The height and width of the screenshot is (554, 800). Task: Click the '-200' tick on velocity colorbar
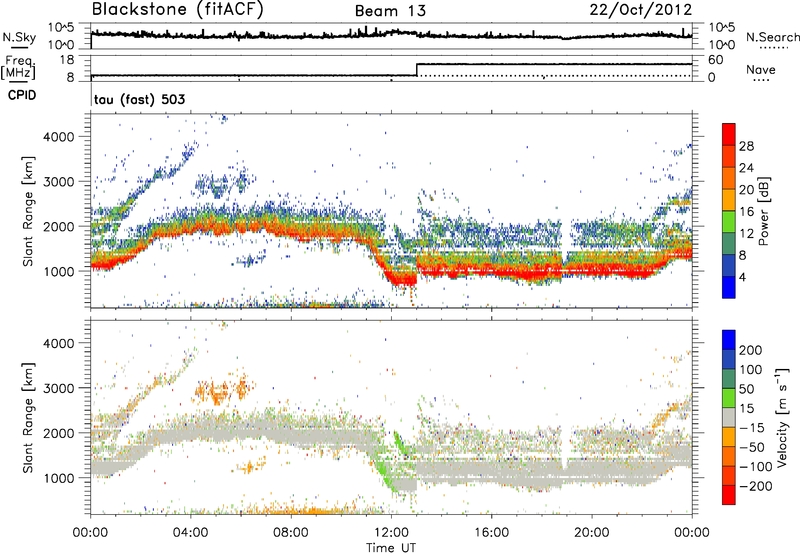[756, 486]
